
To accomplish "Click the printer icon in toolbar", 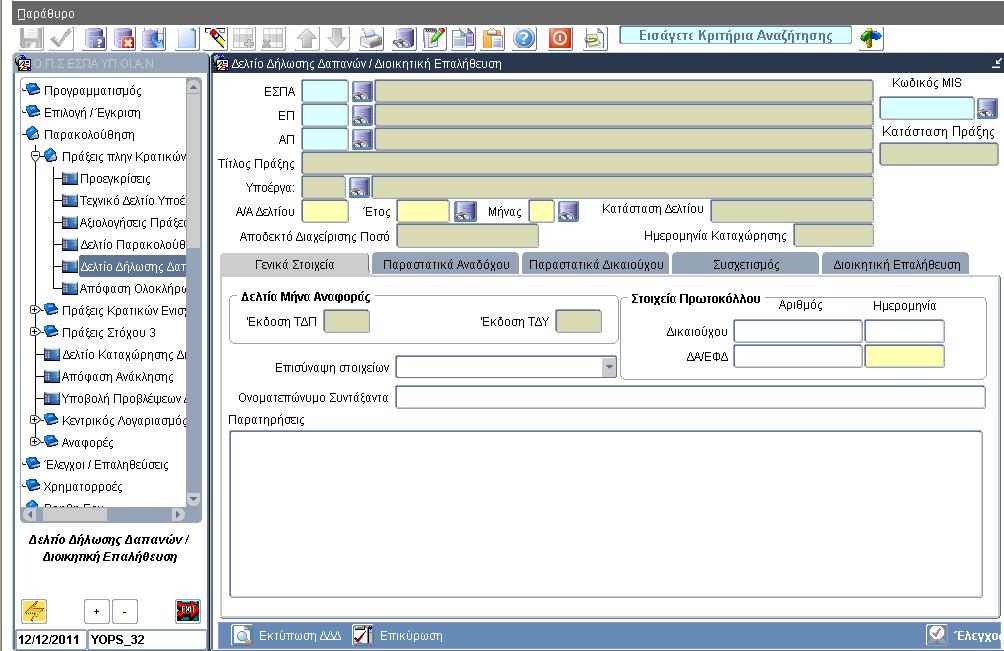I will (371, 39).
